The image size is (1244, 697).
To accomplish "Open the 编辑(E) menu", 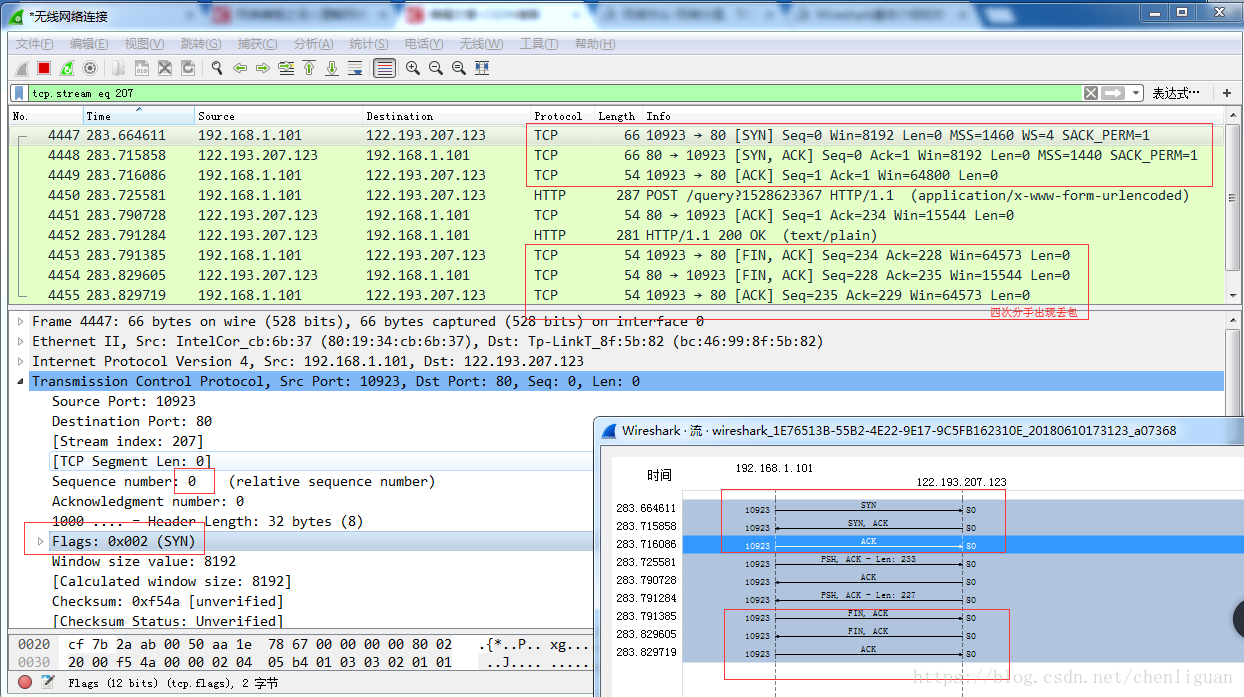I will (x=89, y=44).
